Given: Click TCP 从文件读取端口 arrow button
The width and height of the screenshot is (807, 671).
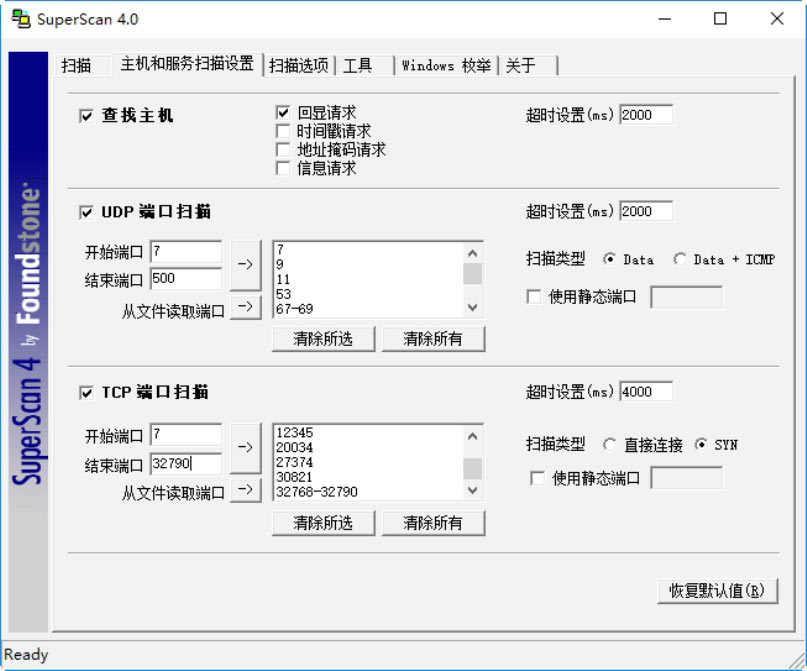Looking at the screenshot, I should [245, 489].
